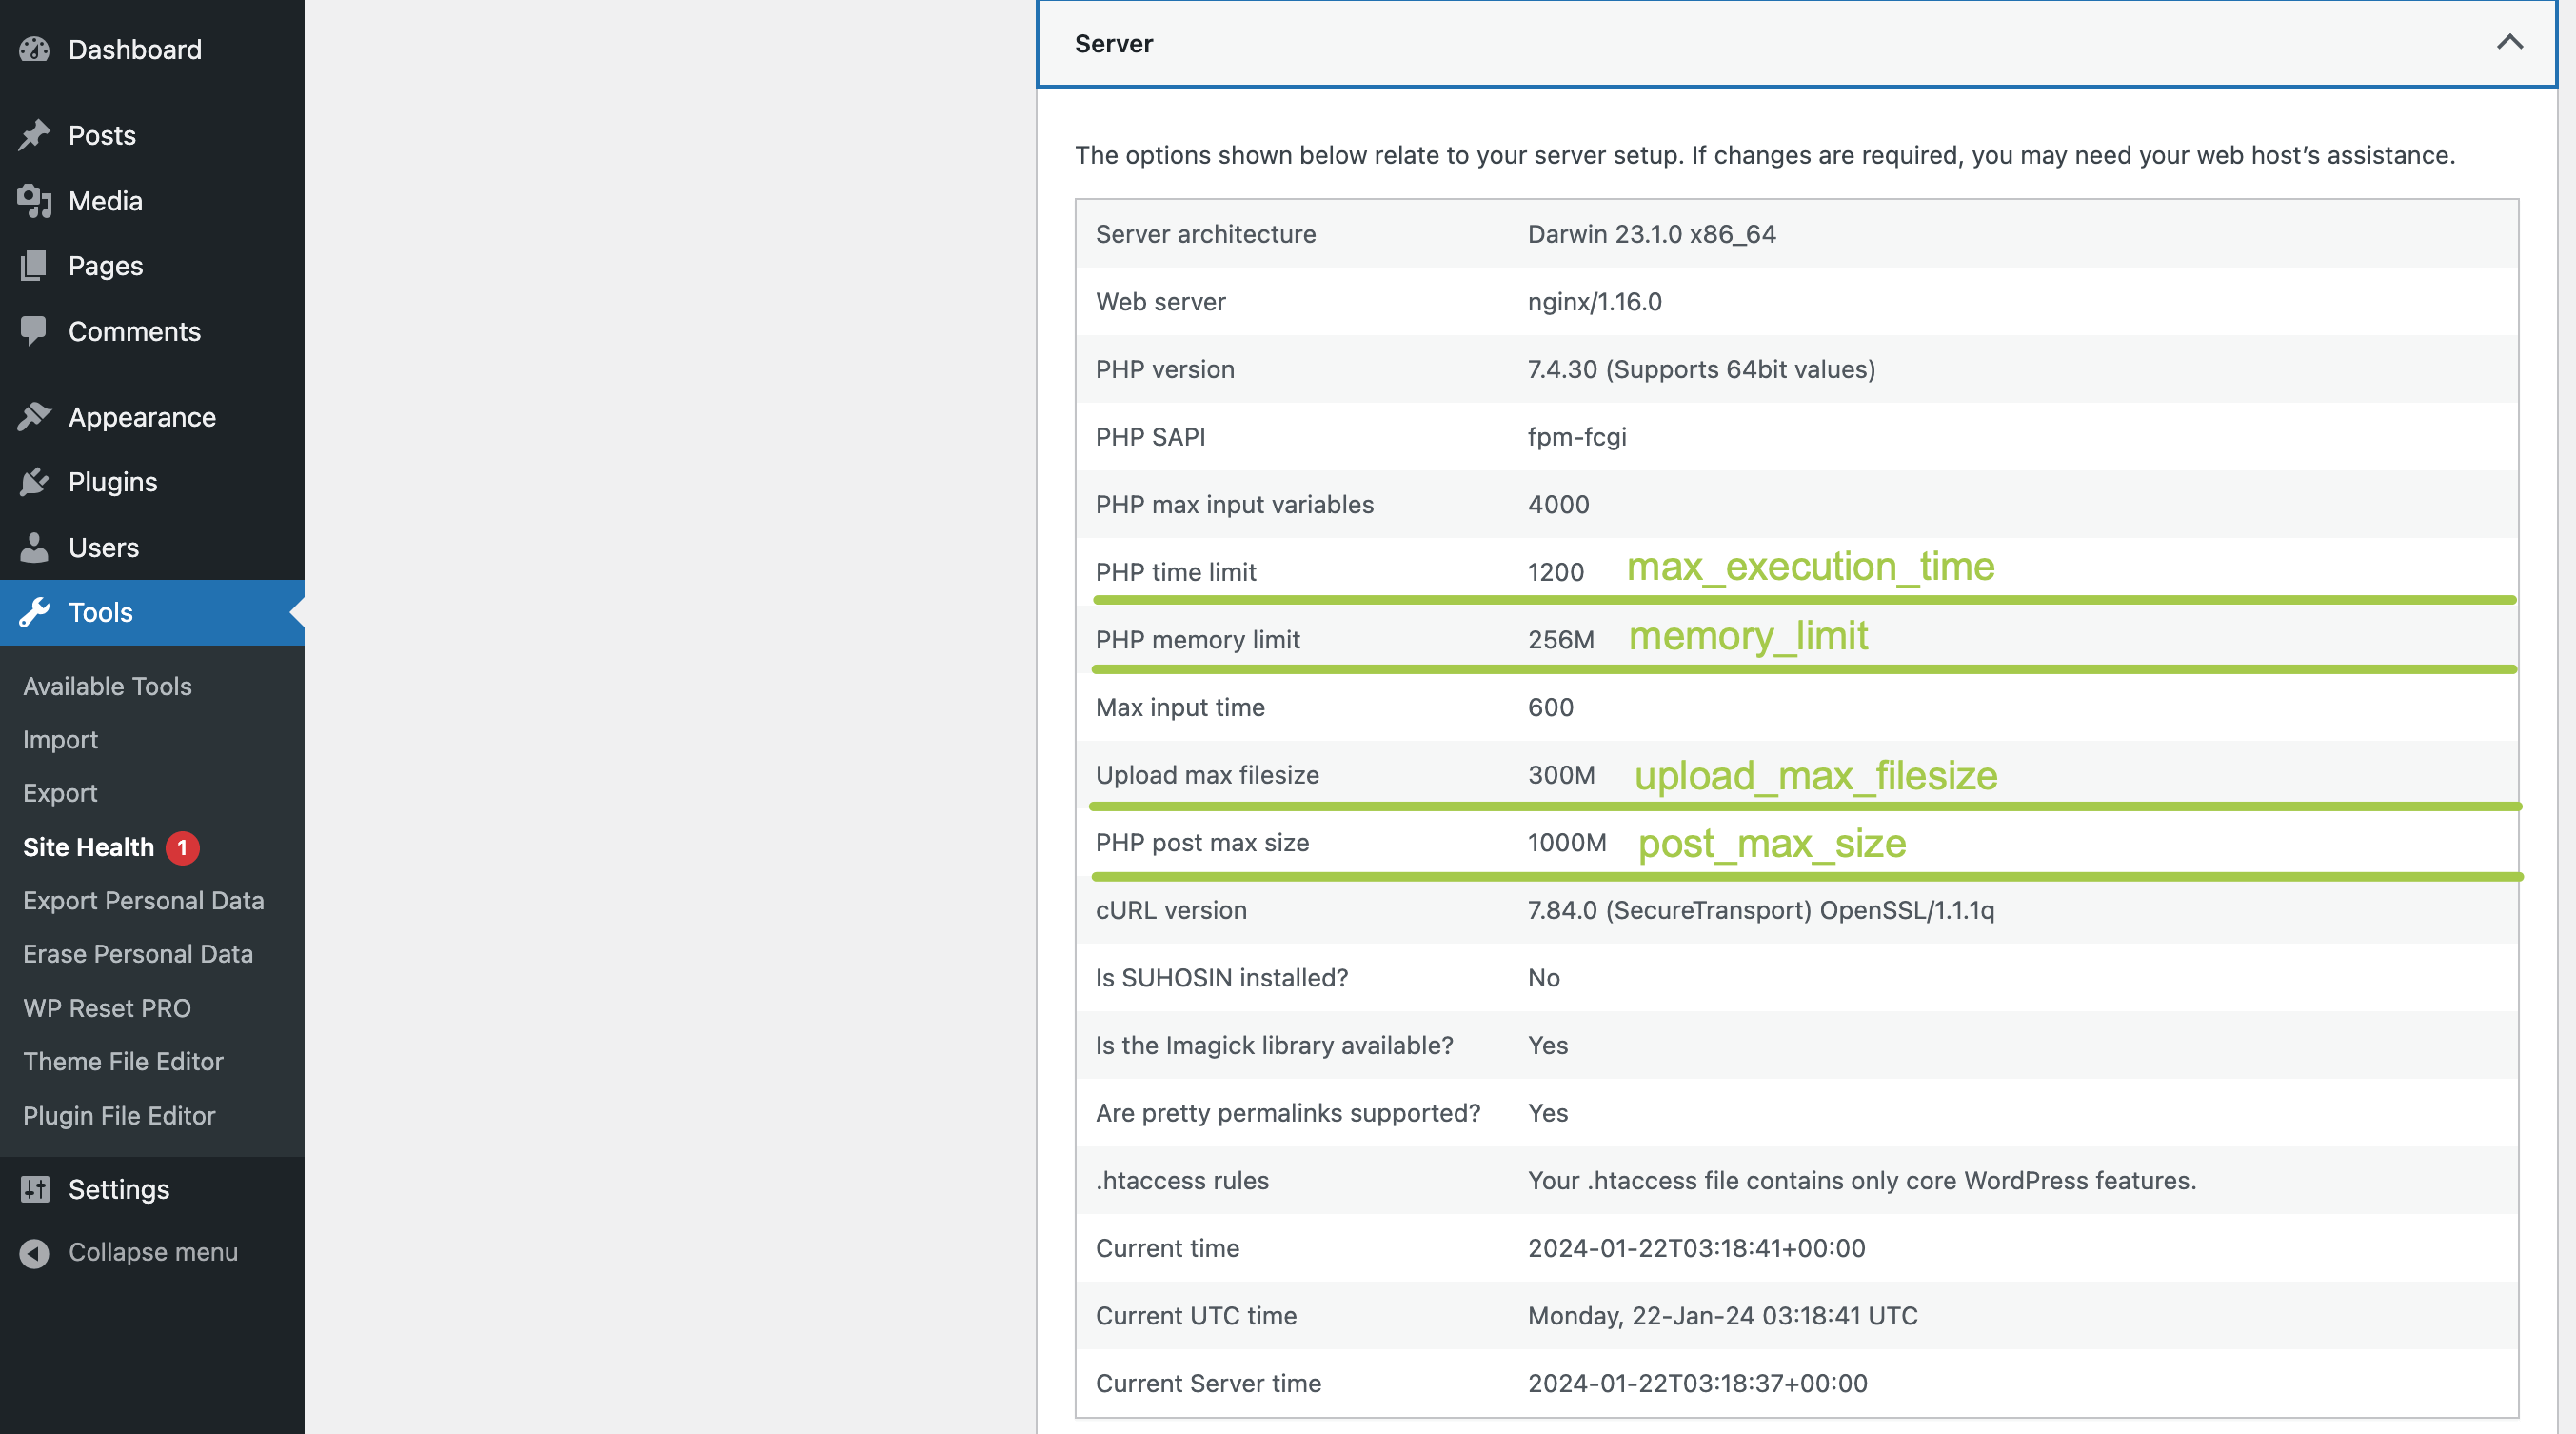Click the Users person icon

(x=34, y=547)
